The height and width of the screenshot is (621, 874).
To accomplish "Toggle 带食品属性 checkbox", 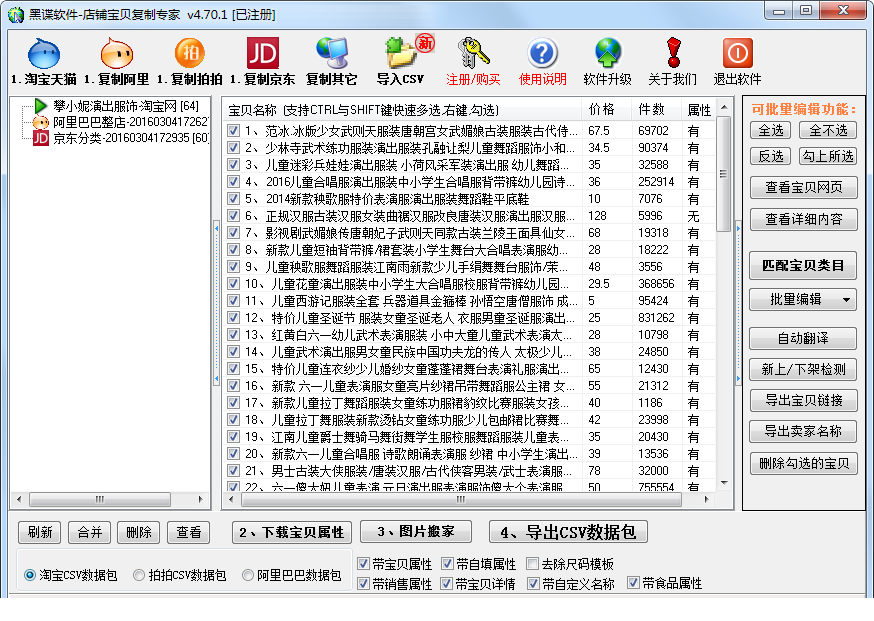I will click(633, 583).
